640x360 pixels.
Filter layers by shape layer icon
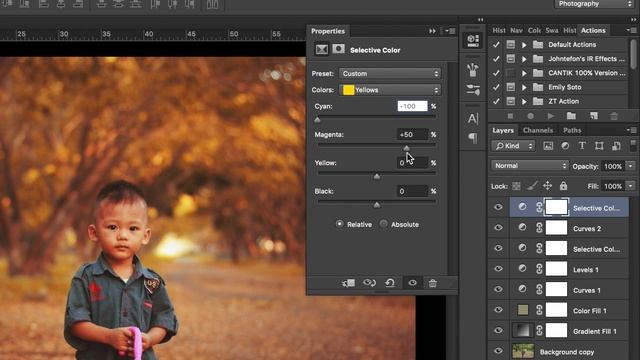pos(599,146)
